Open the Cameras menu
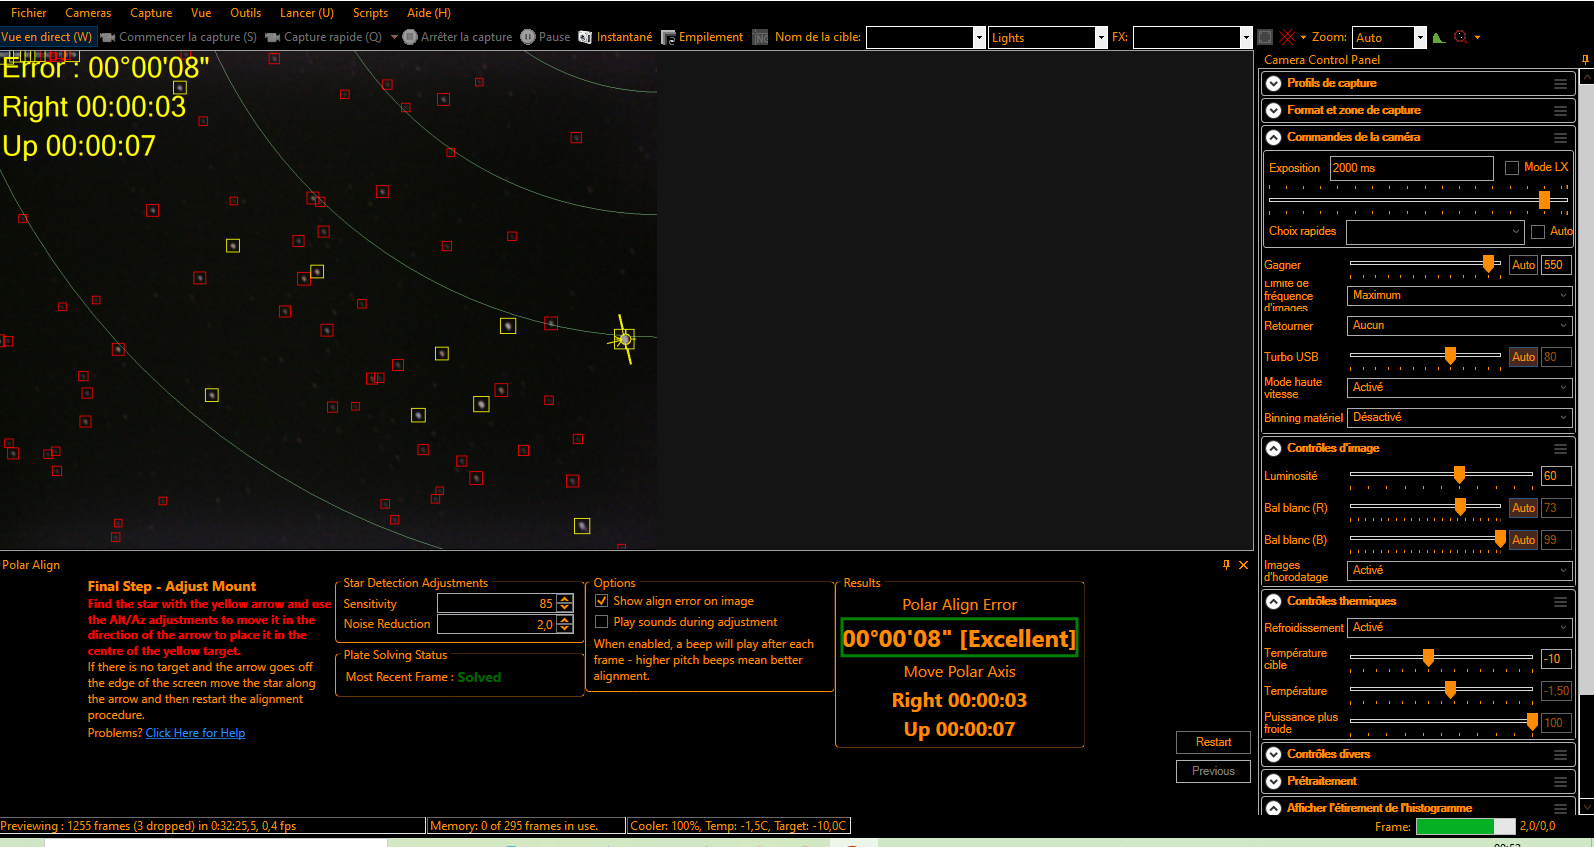The height and width of the screenshot is (847, 1594). coord(88,13)
